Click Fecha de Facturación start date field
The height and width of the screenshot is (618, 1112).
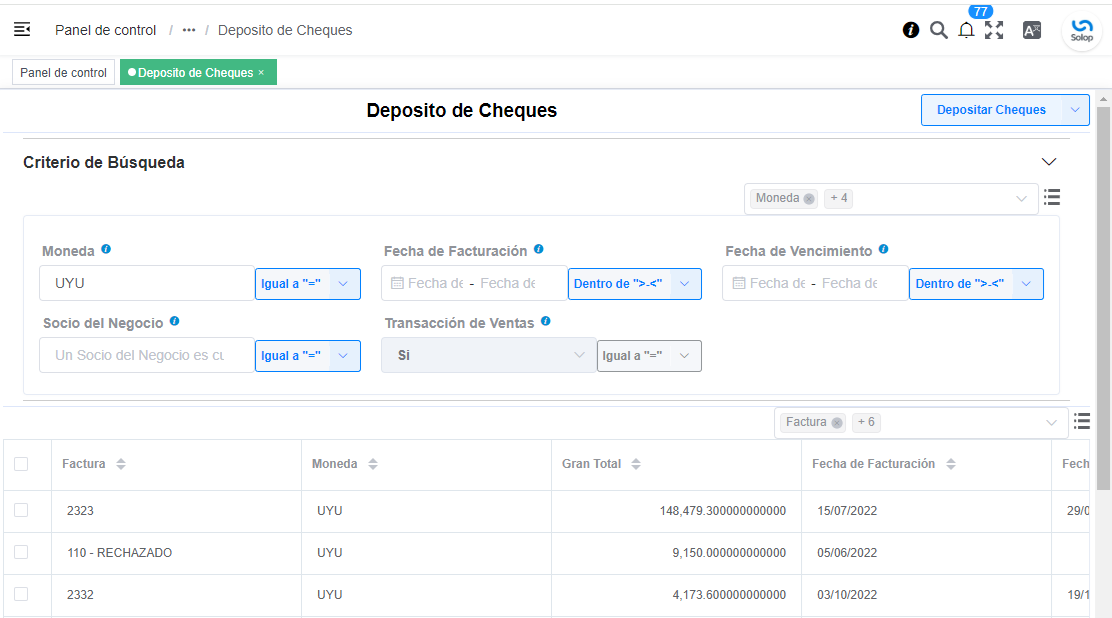tap(435, 283)
